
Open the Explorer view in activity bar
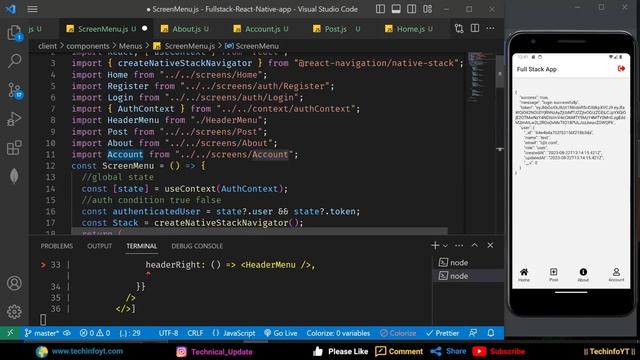pyautogui.click(x=14, y=33)
